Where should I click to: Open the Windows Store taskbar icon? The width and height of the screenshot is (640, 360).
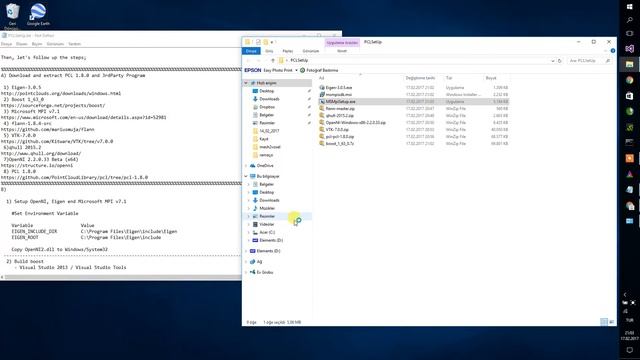pos(629,96)
